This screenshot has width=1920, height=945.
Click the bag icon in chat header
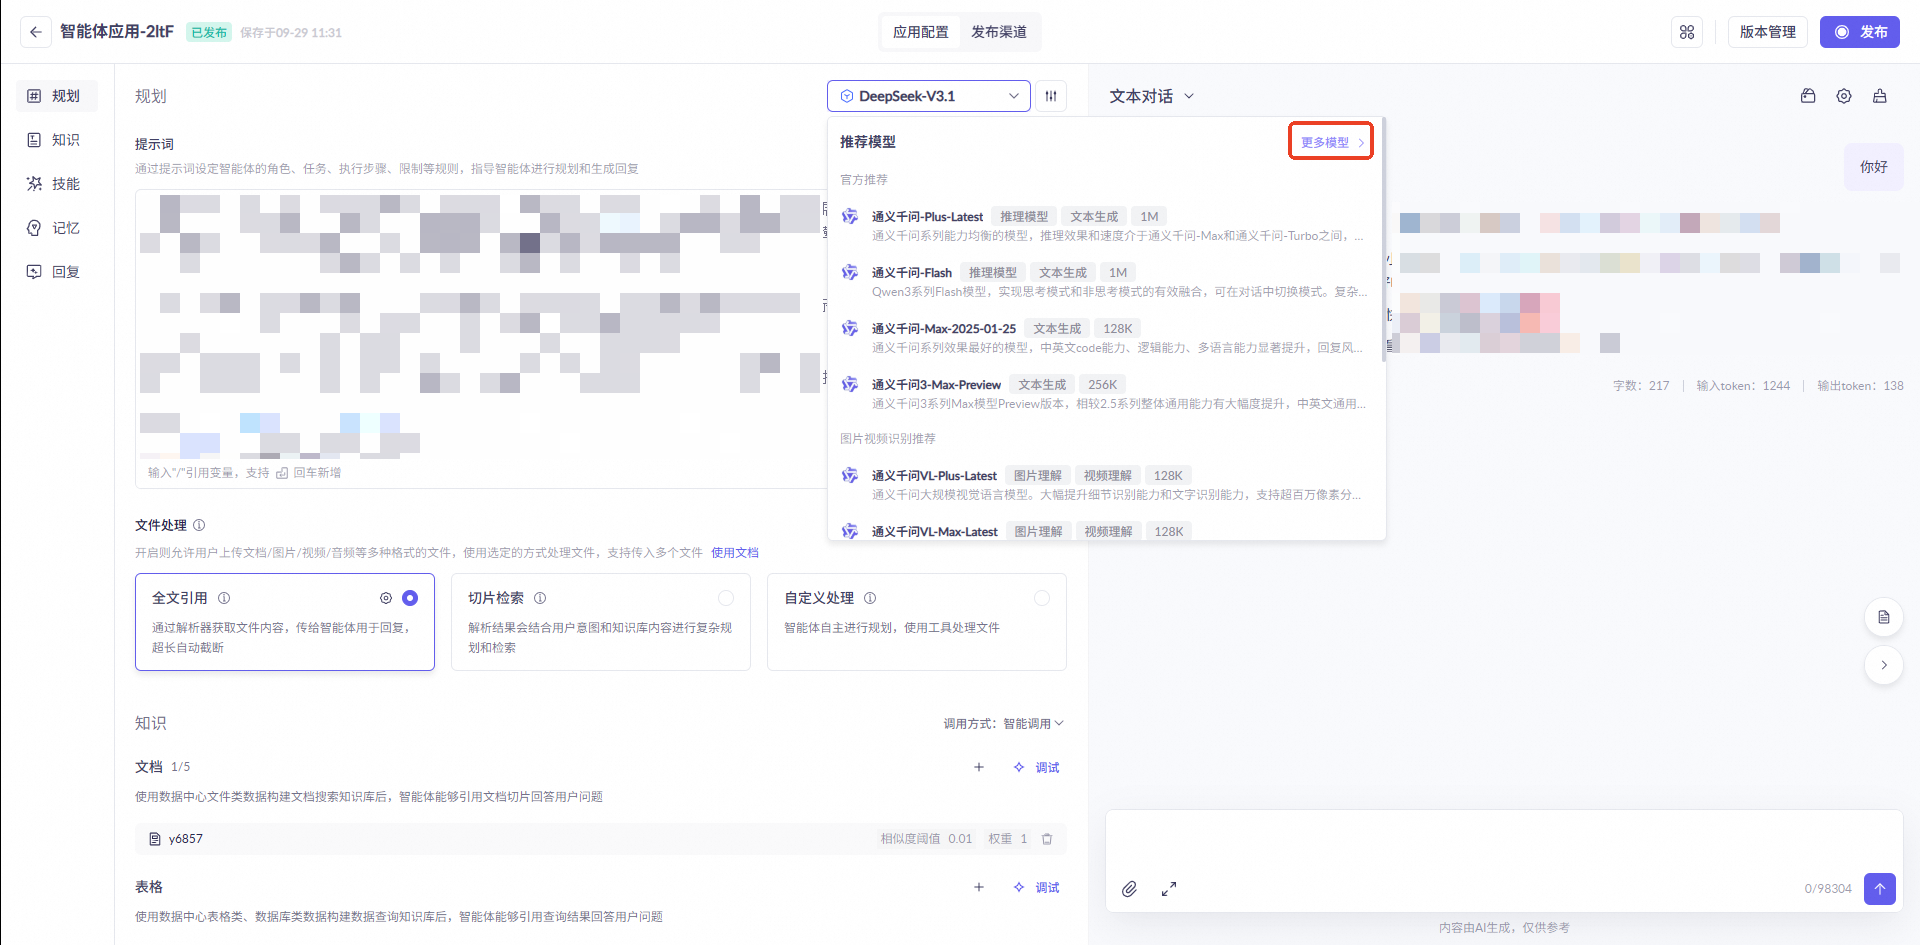click(1808, 96)
